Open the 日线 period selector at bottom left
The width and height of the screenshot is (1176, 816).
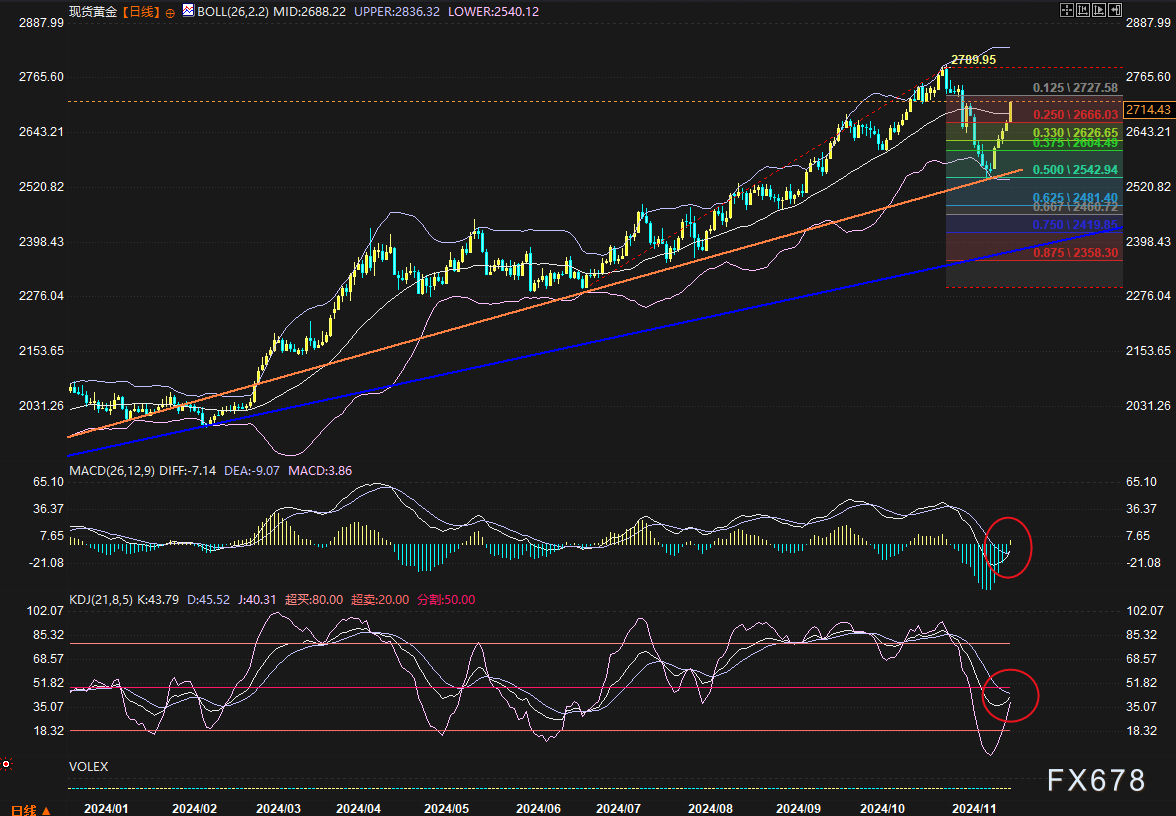[x=24, y=808]
